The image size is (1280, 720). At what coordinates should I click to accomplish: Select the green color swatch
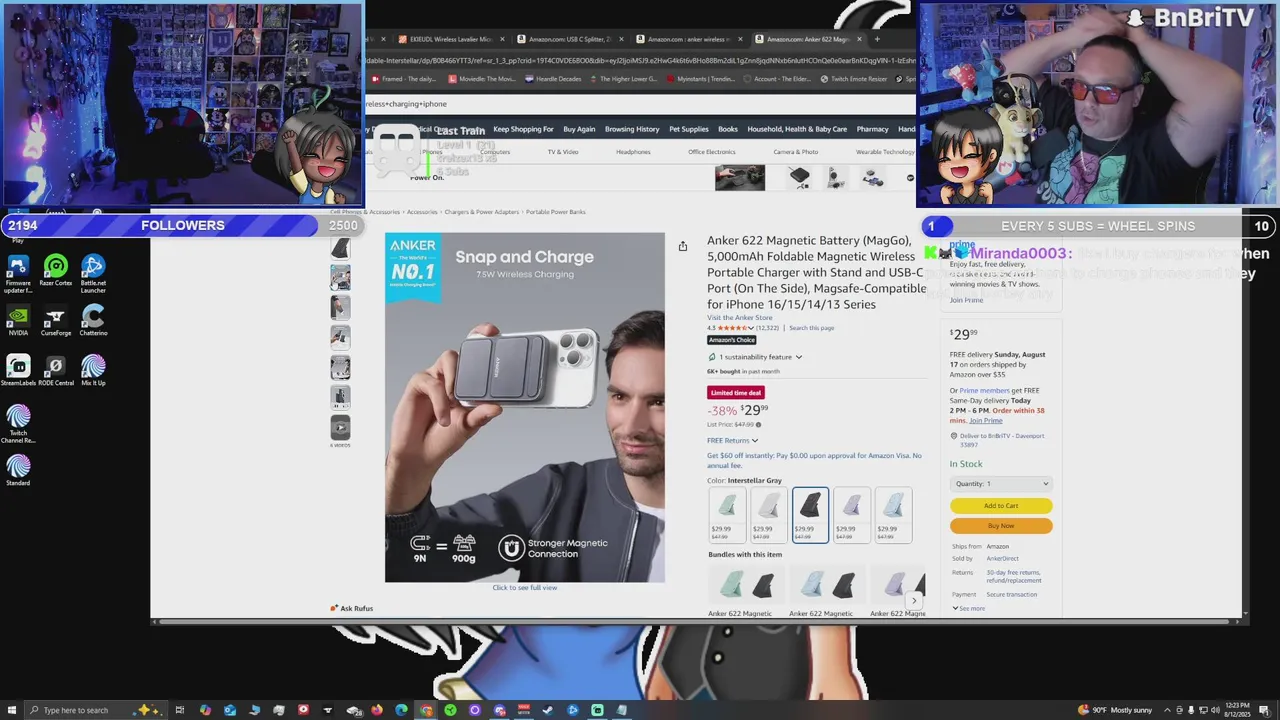[727, 515]
